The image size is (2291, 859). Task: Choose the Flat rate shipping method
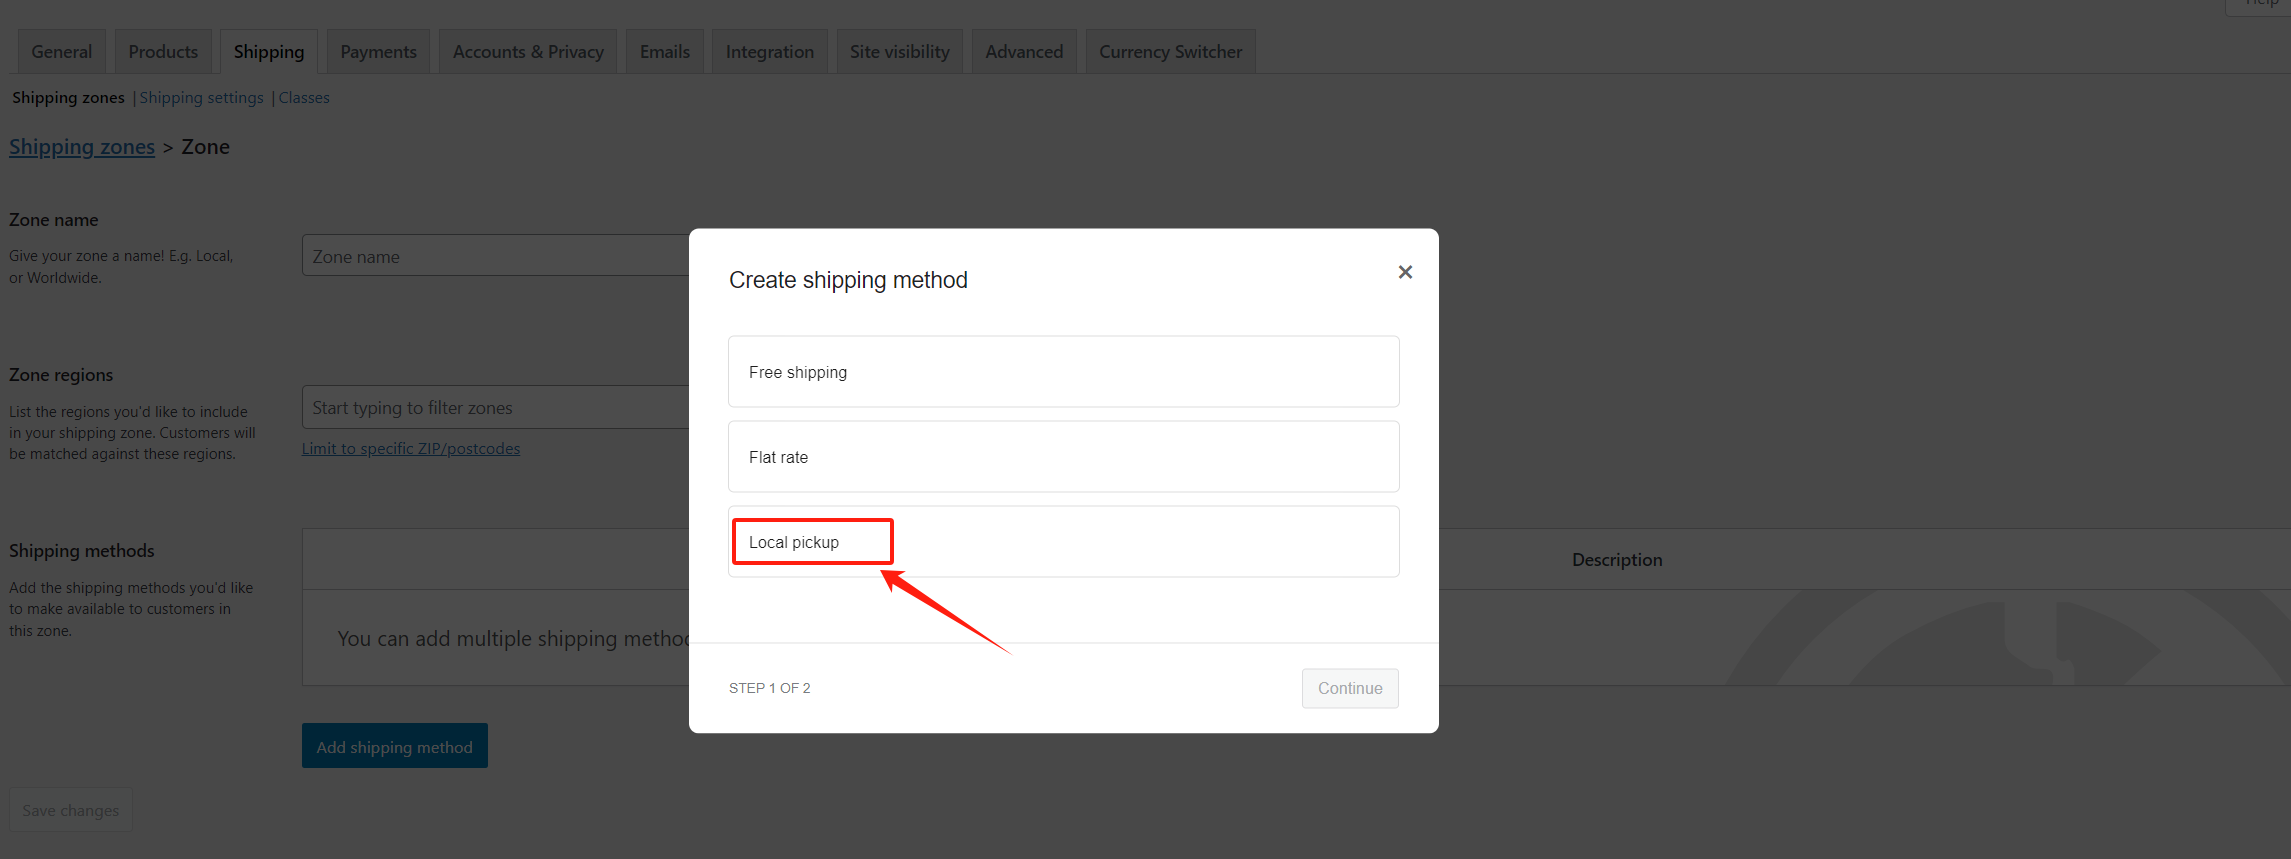click(x=1063, y=457)
